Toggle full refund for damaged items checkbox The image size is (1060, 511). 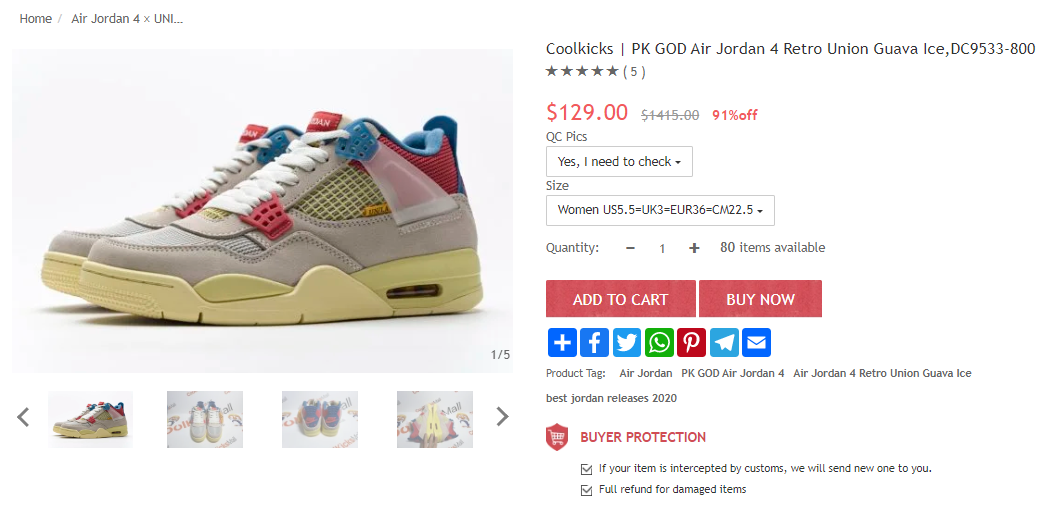(x=586, y=489)
